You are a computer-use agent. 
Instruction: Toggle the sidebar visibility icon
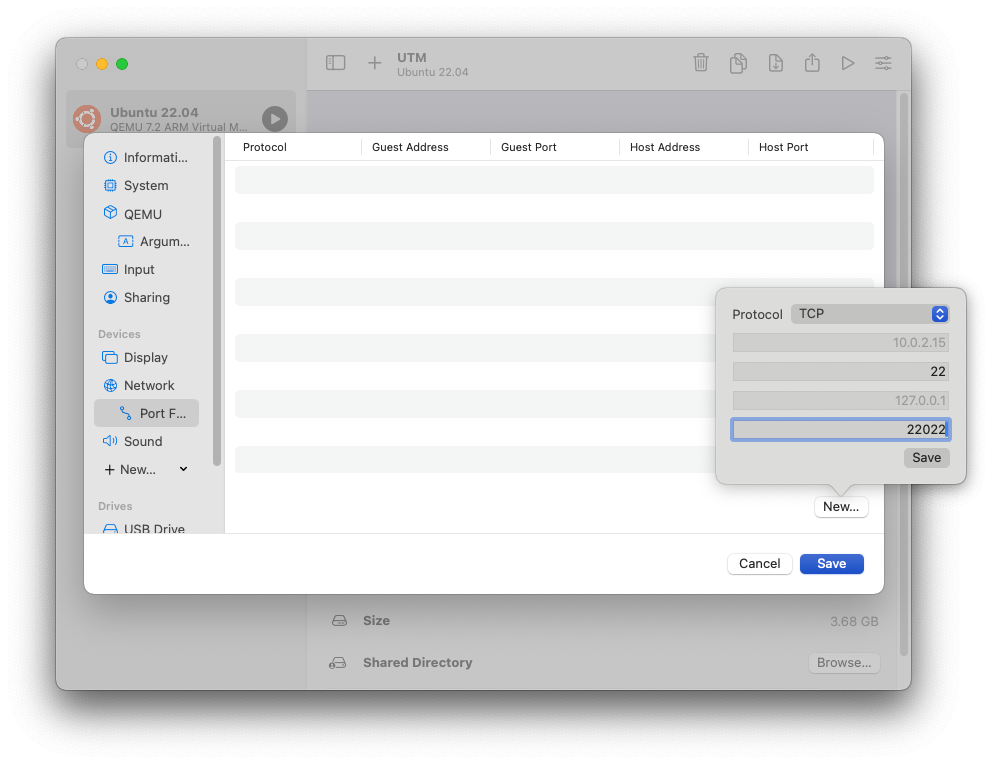(x=336, y=63)
